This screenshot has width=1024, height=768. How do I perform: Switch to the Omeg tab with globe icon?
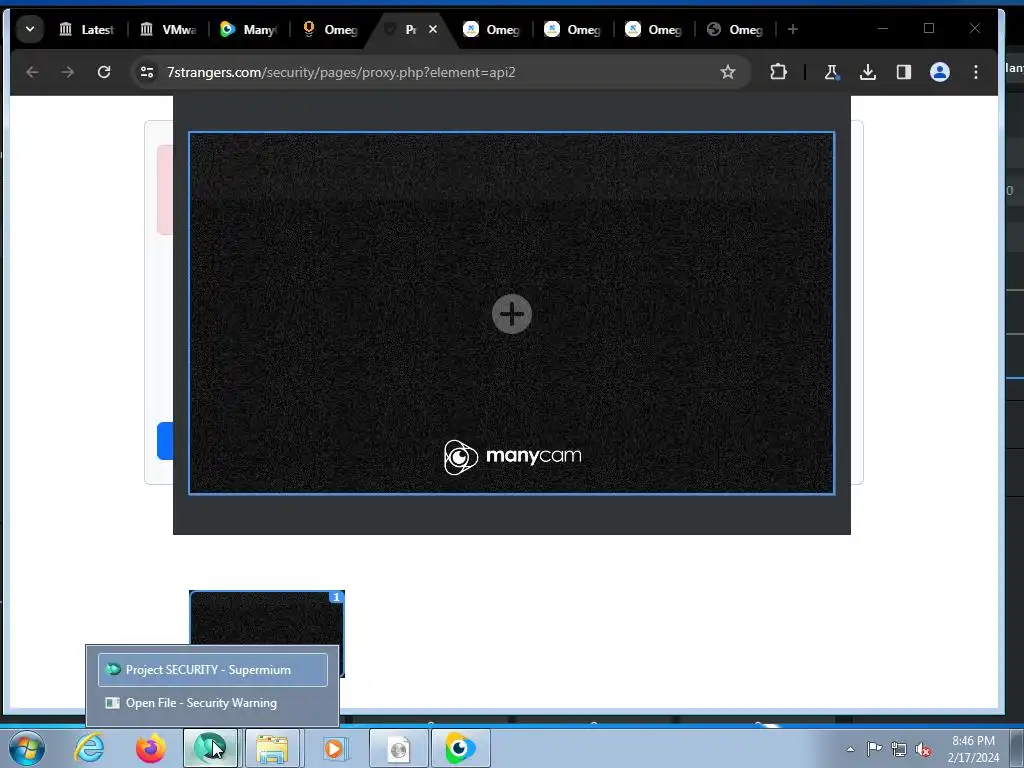click(735, 29)
